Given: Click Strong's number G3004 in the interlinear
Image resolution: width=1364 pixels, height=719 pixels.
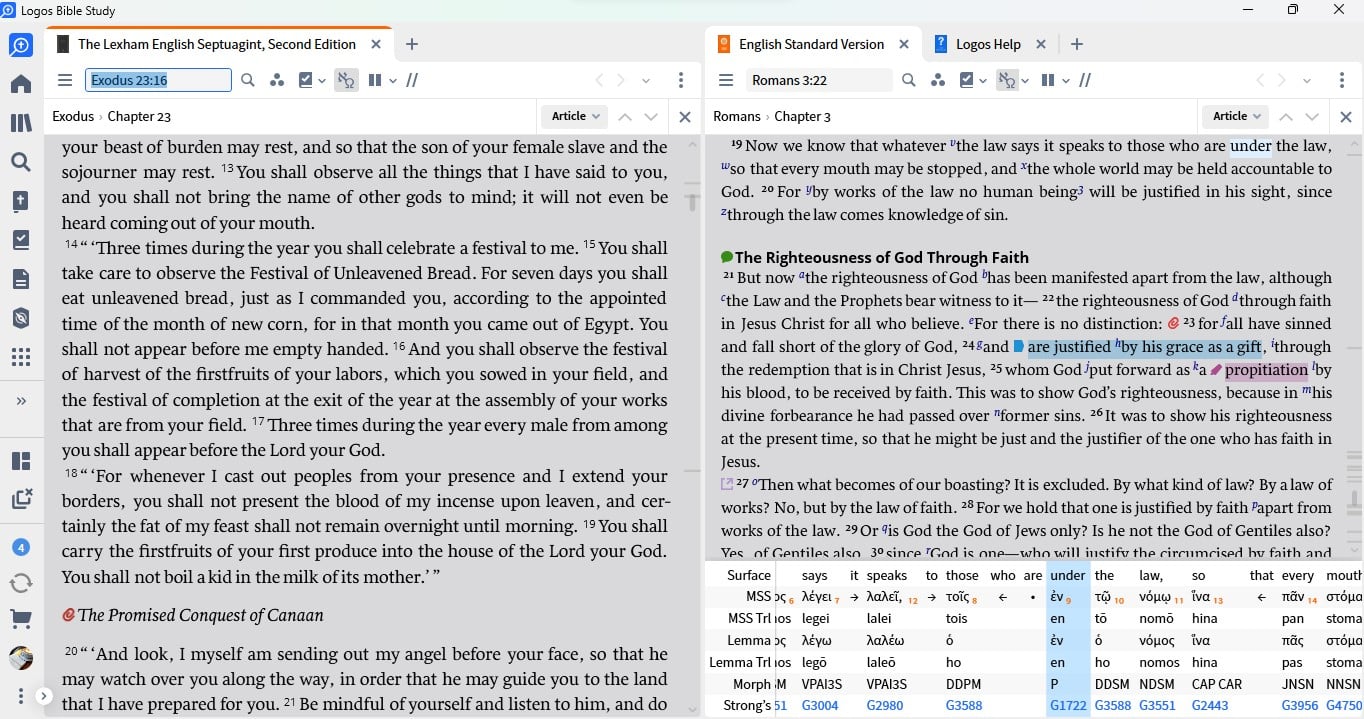Looking at the screenshot, I should 820,706.
